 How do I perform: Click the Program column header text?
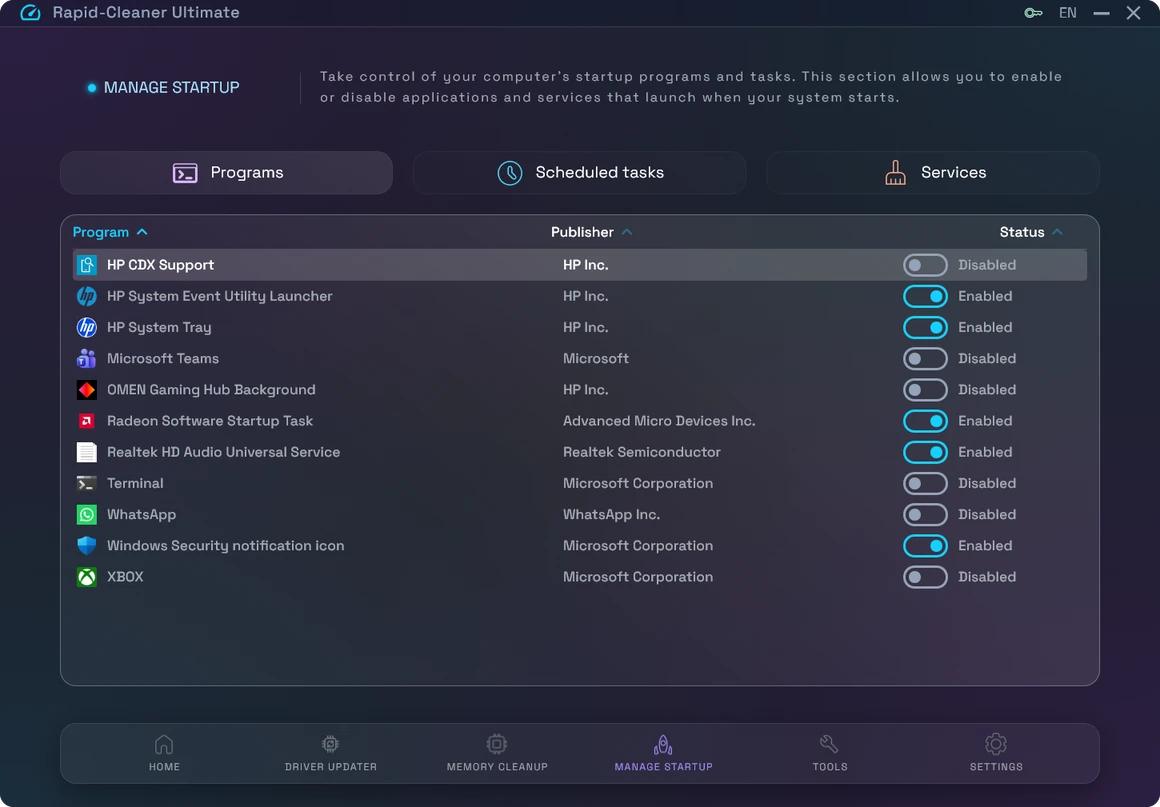(x=101, y=232)
